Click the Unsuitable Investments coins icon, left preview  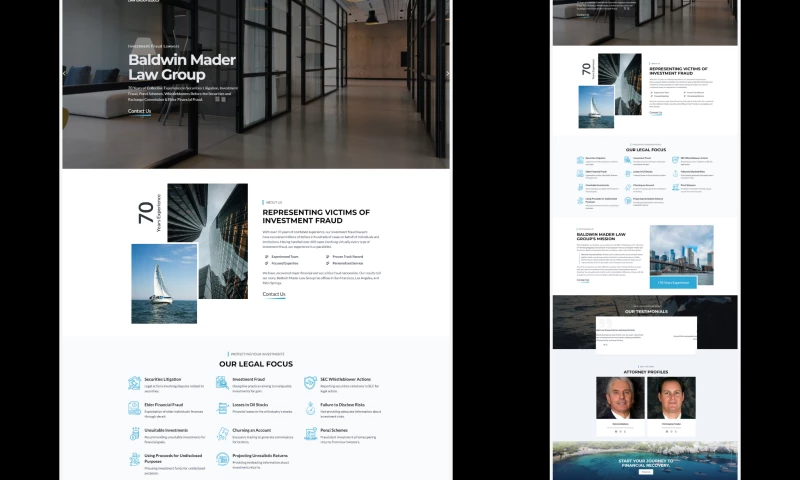(x=134, y=434)
